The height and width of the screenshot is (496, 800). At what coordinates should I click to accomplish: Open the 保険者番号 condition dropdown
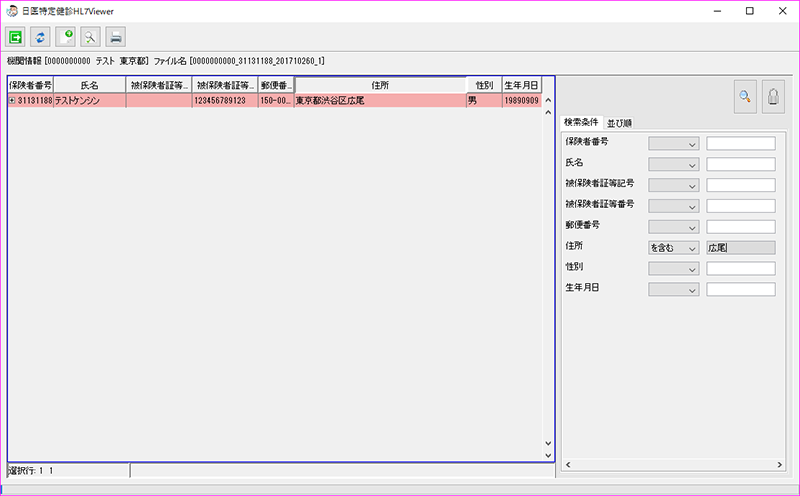click(x=673, y=143)
